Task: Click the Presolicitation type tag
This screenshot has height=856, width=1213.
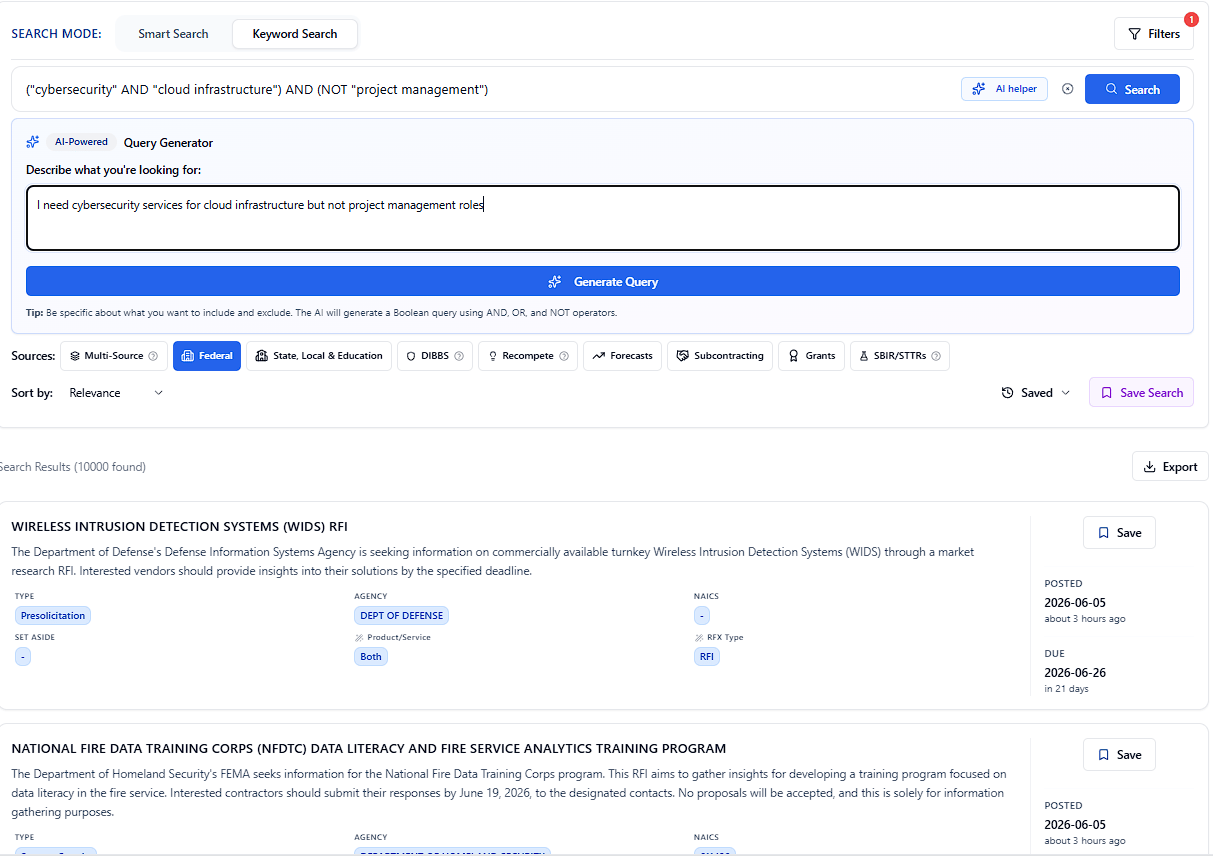Action: tap(53, 616)
